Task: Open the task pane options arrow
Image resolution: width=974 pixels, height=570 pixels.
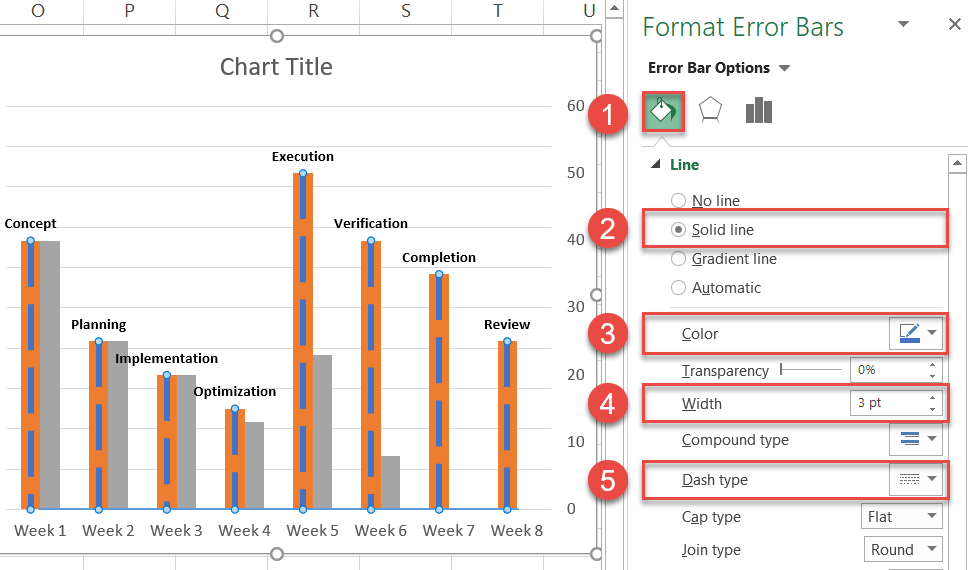Action: [x=904, y=24]
